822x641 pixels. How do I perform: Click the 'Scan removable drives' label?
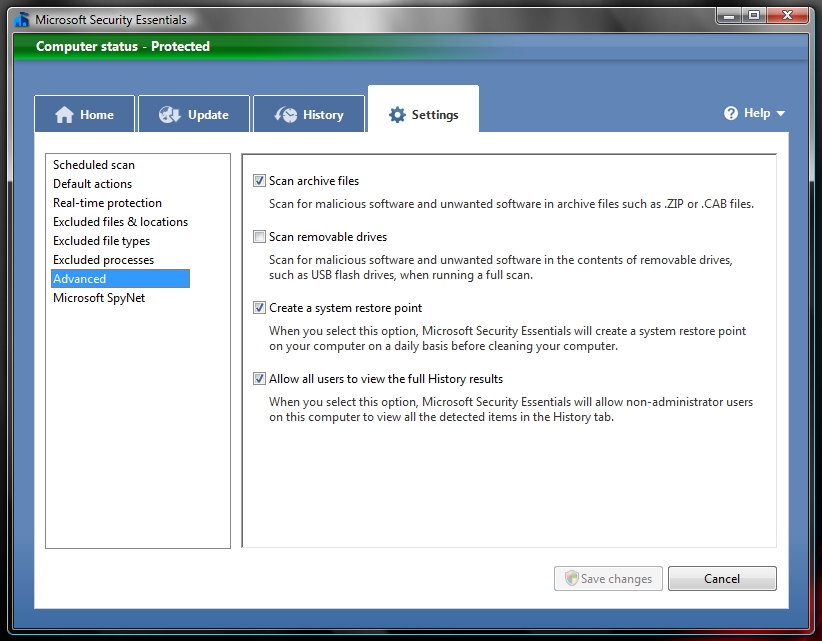pos(328,237)
